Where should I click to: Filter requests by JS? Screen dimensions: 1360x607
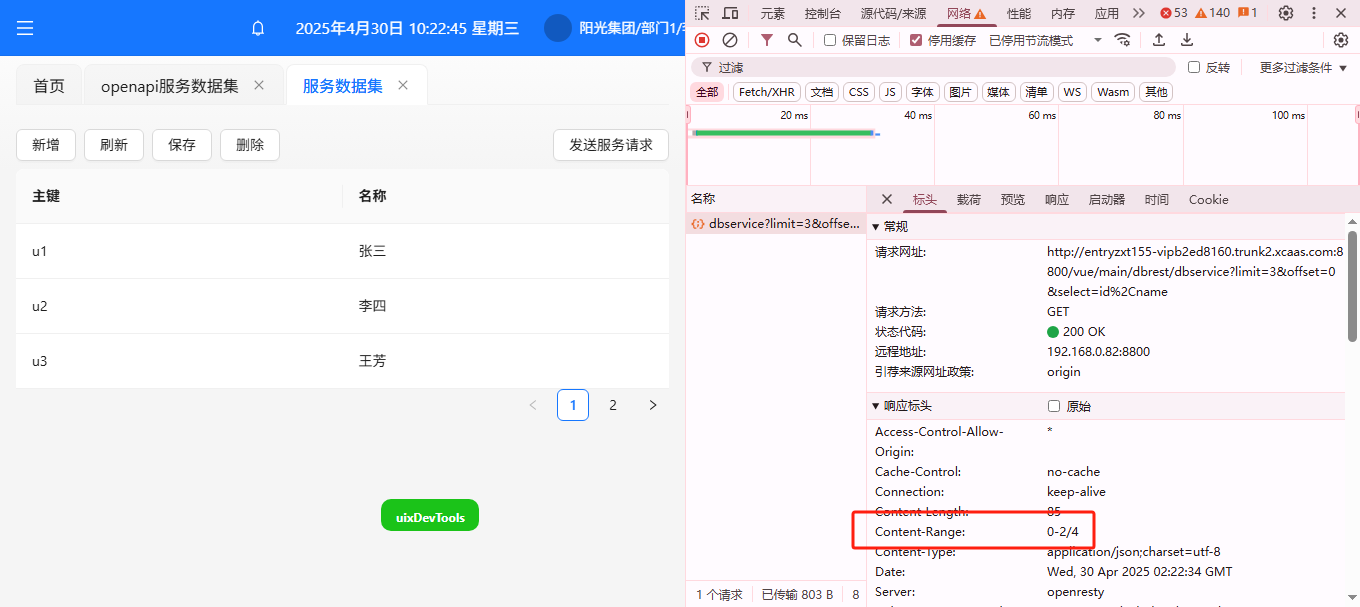890,92
